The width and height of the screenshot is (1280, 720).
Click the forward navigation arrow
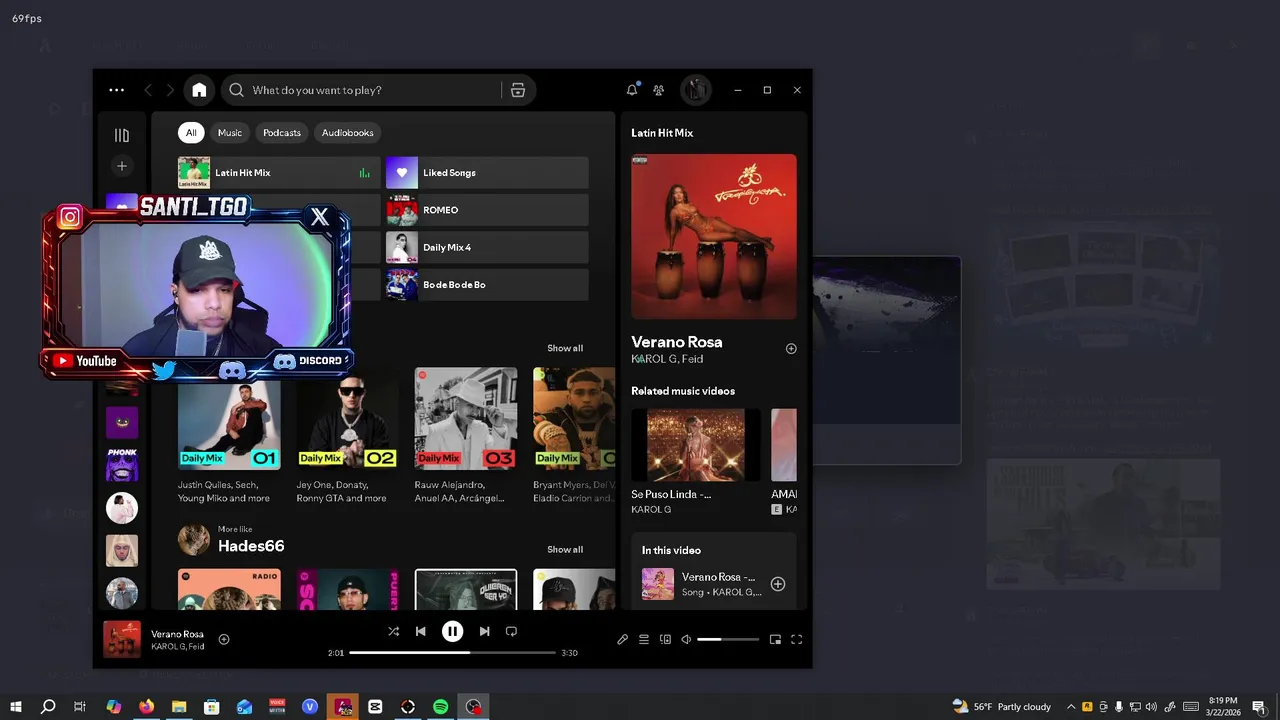click(x=170, y=90)
